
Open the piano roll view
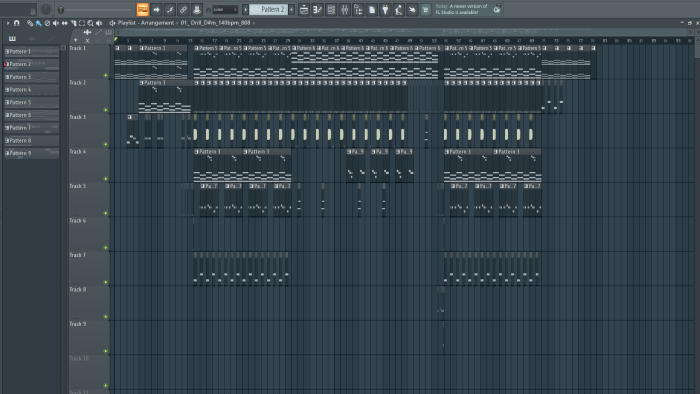coord(317,9)
